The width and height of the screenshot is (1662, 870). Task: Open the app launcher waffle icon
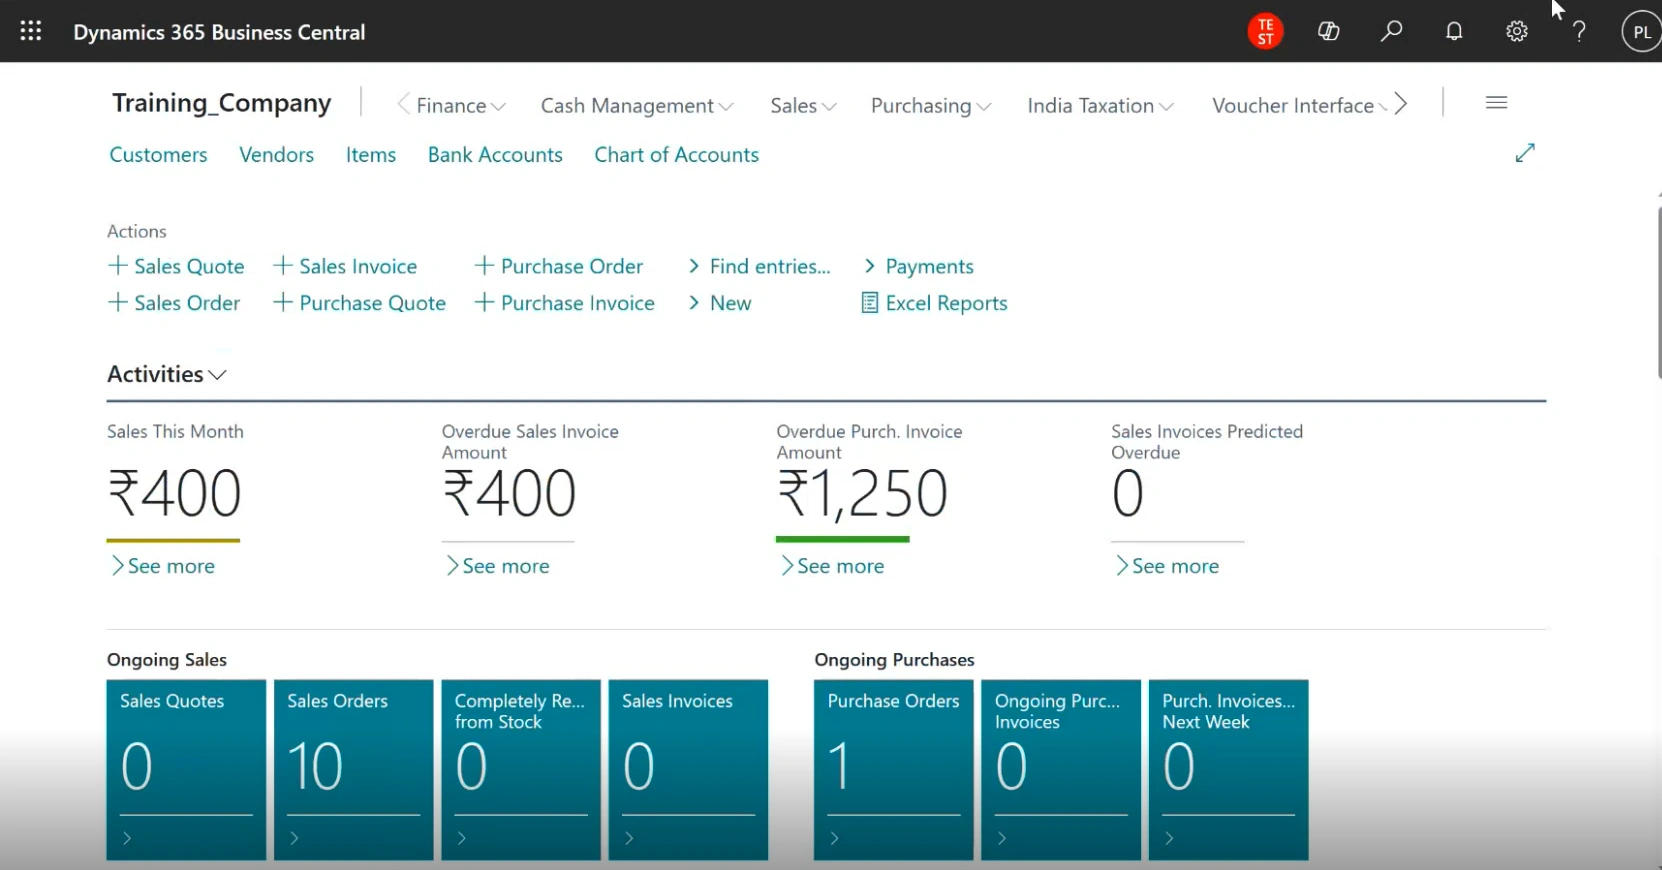pyautogui.click(x=31, y=31)
